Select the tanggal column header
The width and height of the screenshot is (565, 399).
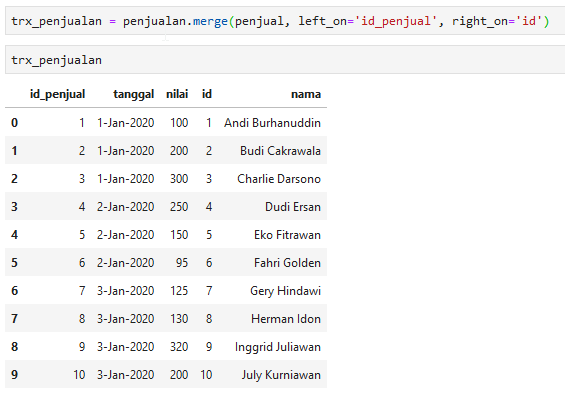(134, 94)
